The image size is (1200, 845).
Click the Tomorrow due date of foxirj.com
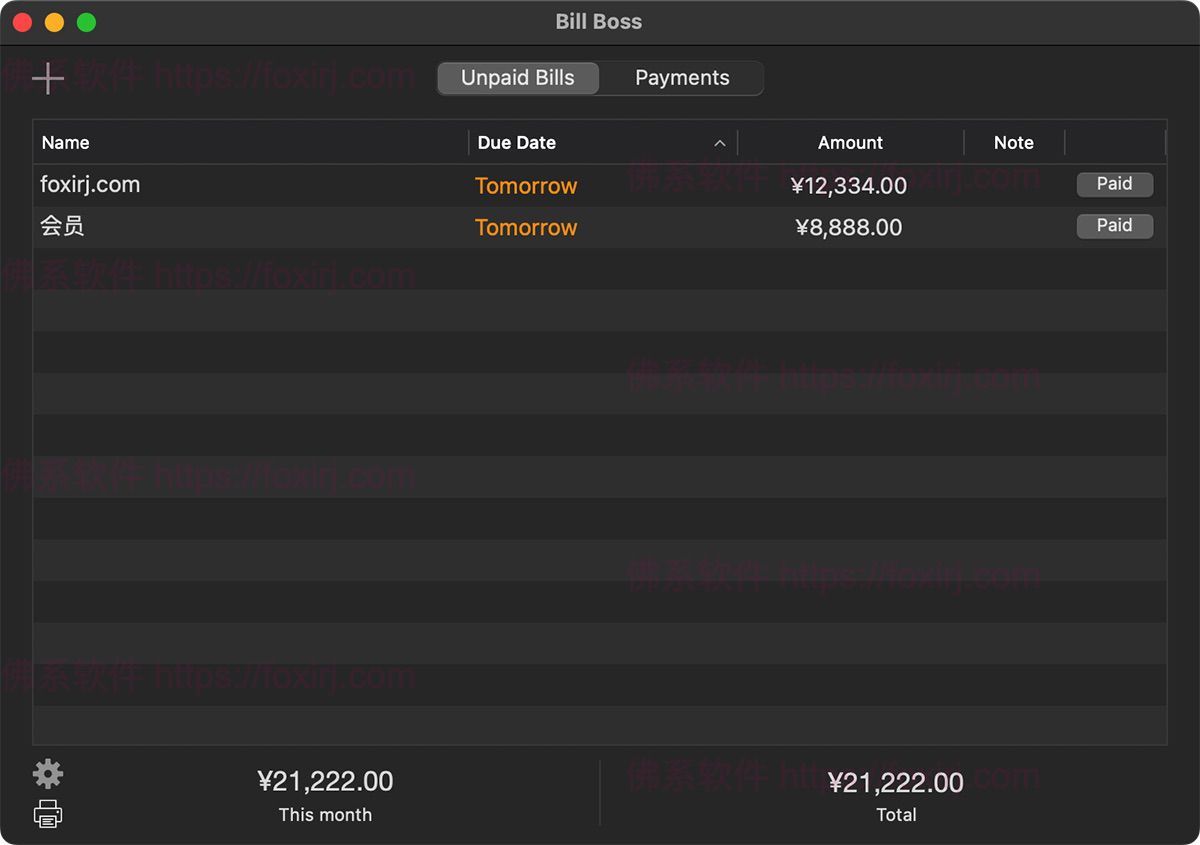coord(526,186)
